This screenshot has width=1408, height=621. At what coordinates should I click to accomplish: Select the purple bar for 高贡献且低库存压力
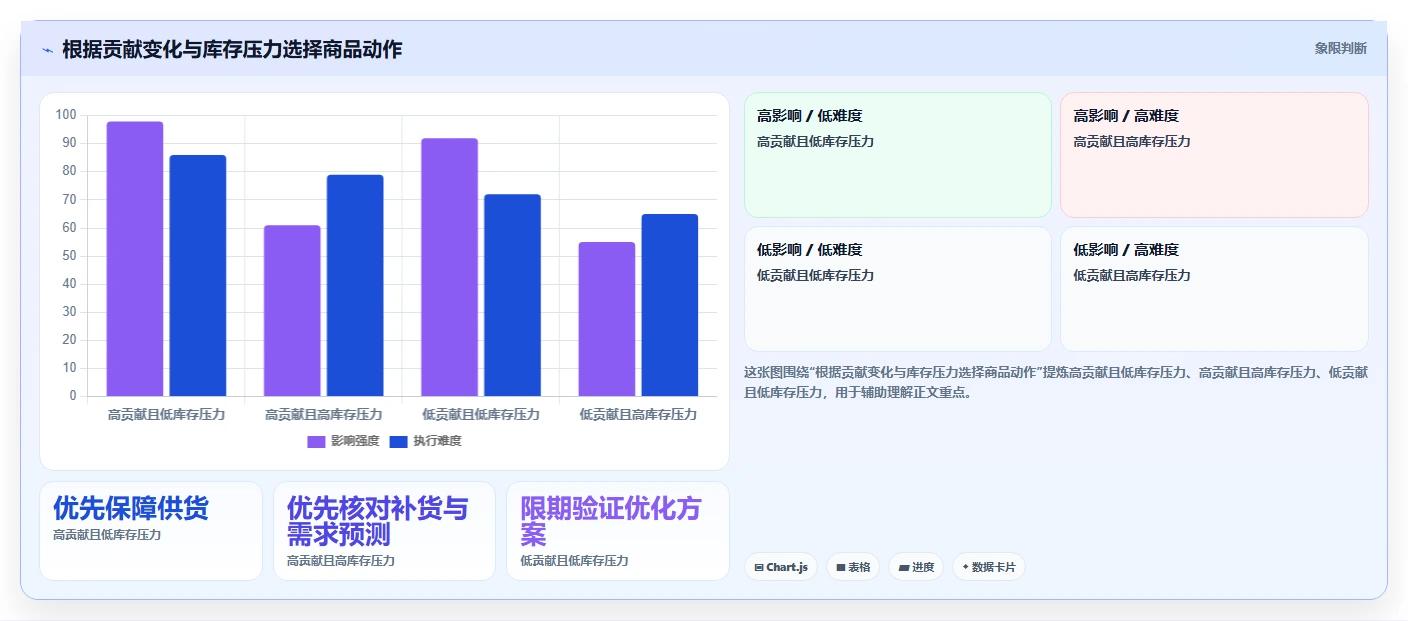tap(135, 259)
